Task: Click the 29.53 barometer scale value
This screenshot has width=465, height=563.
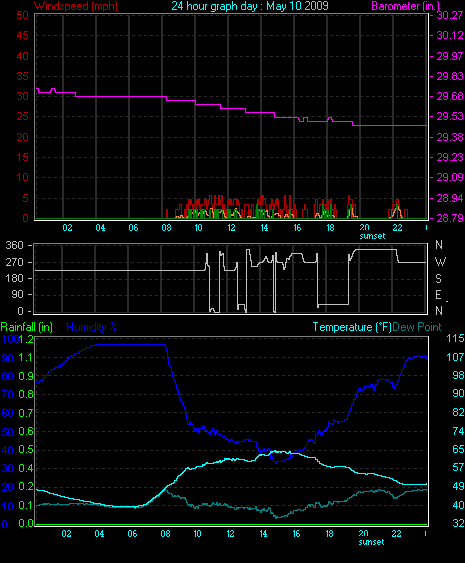Action: pos(450,116)
